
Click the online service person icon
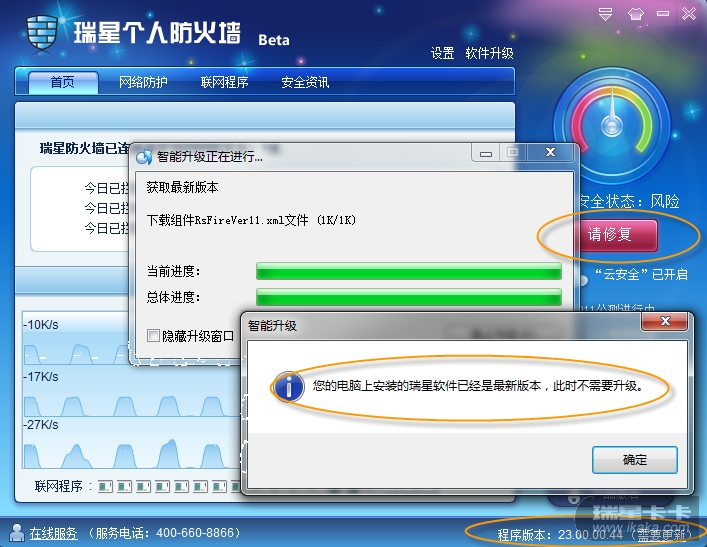(x=17, y=533)
